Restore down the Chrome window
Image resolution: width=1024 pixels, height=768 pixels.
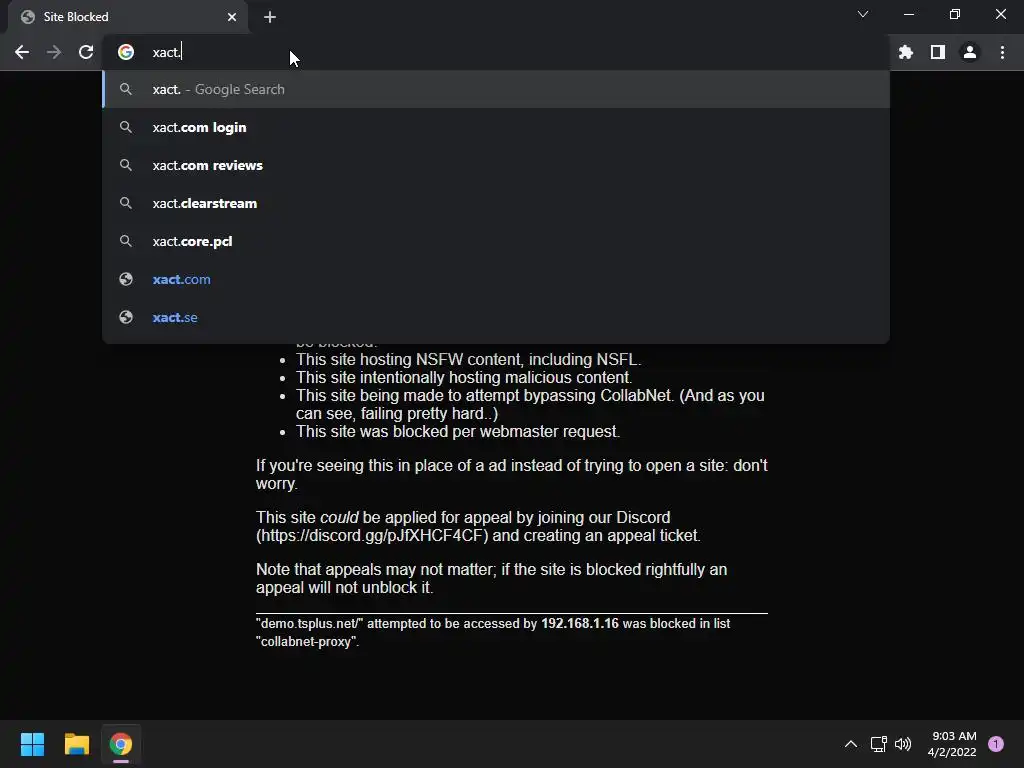[x=955, y=14]
